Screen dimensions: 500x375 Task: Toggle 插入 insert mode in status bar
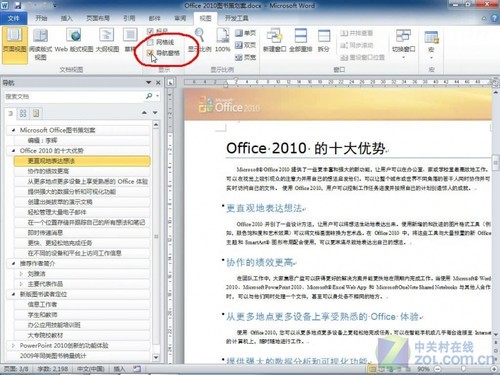[119, 369]
